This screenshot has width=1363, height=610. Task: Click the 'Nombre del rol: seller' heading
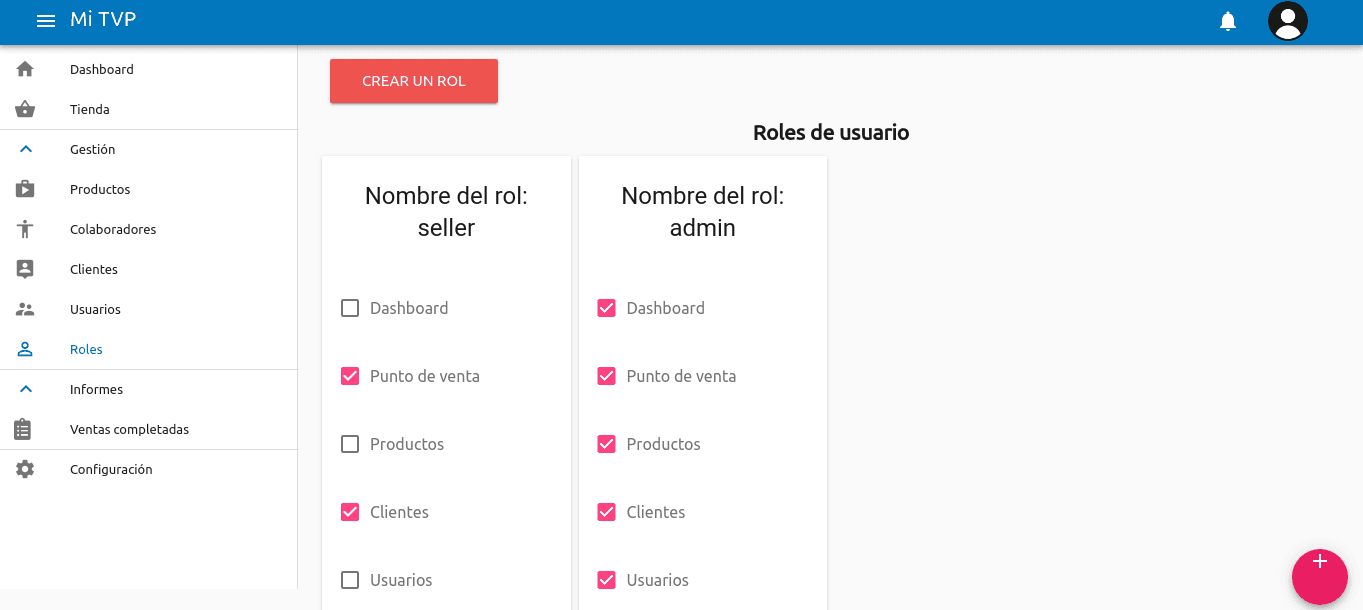pyautogui.click(x=446, y=212)
